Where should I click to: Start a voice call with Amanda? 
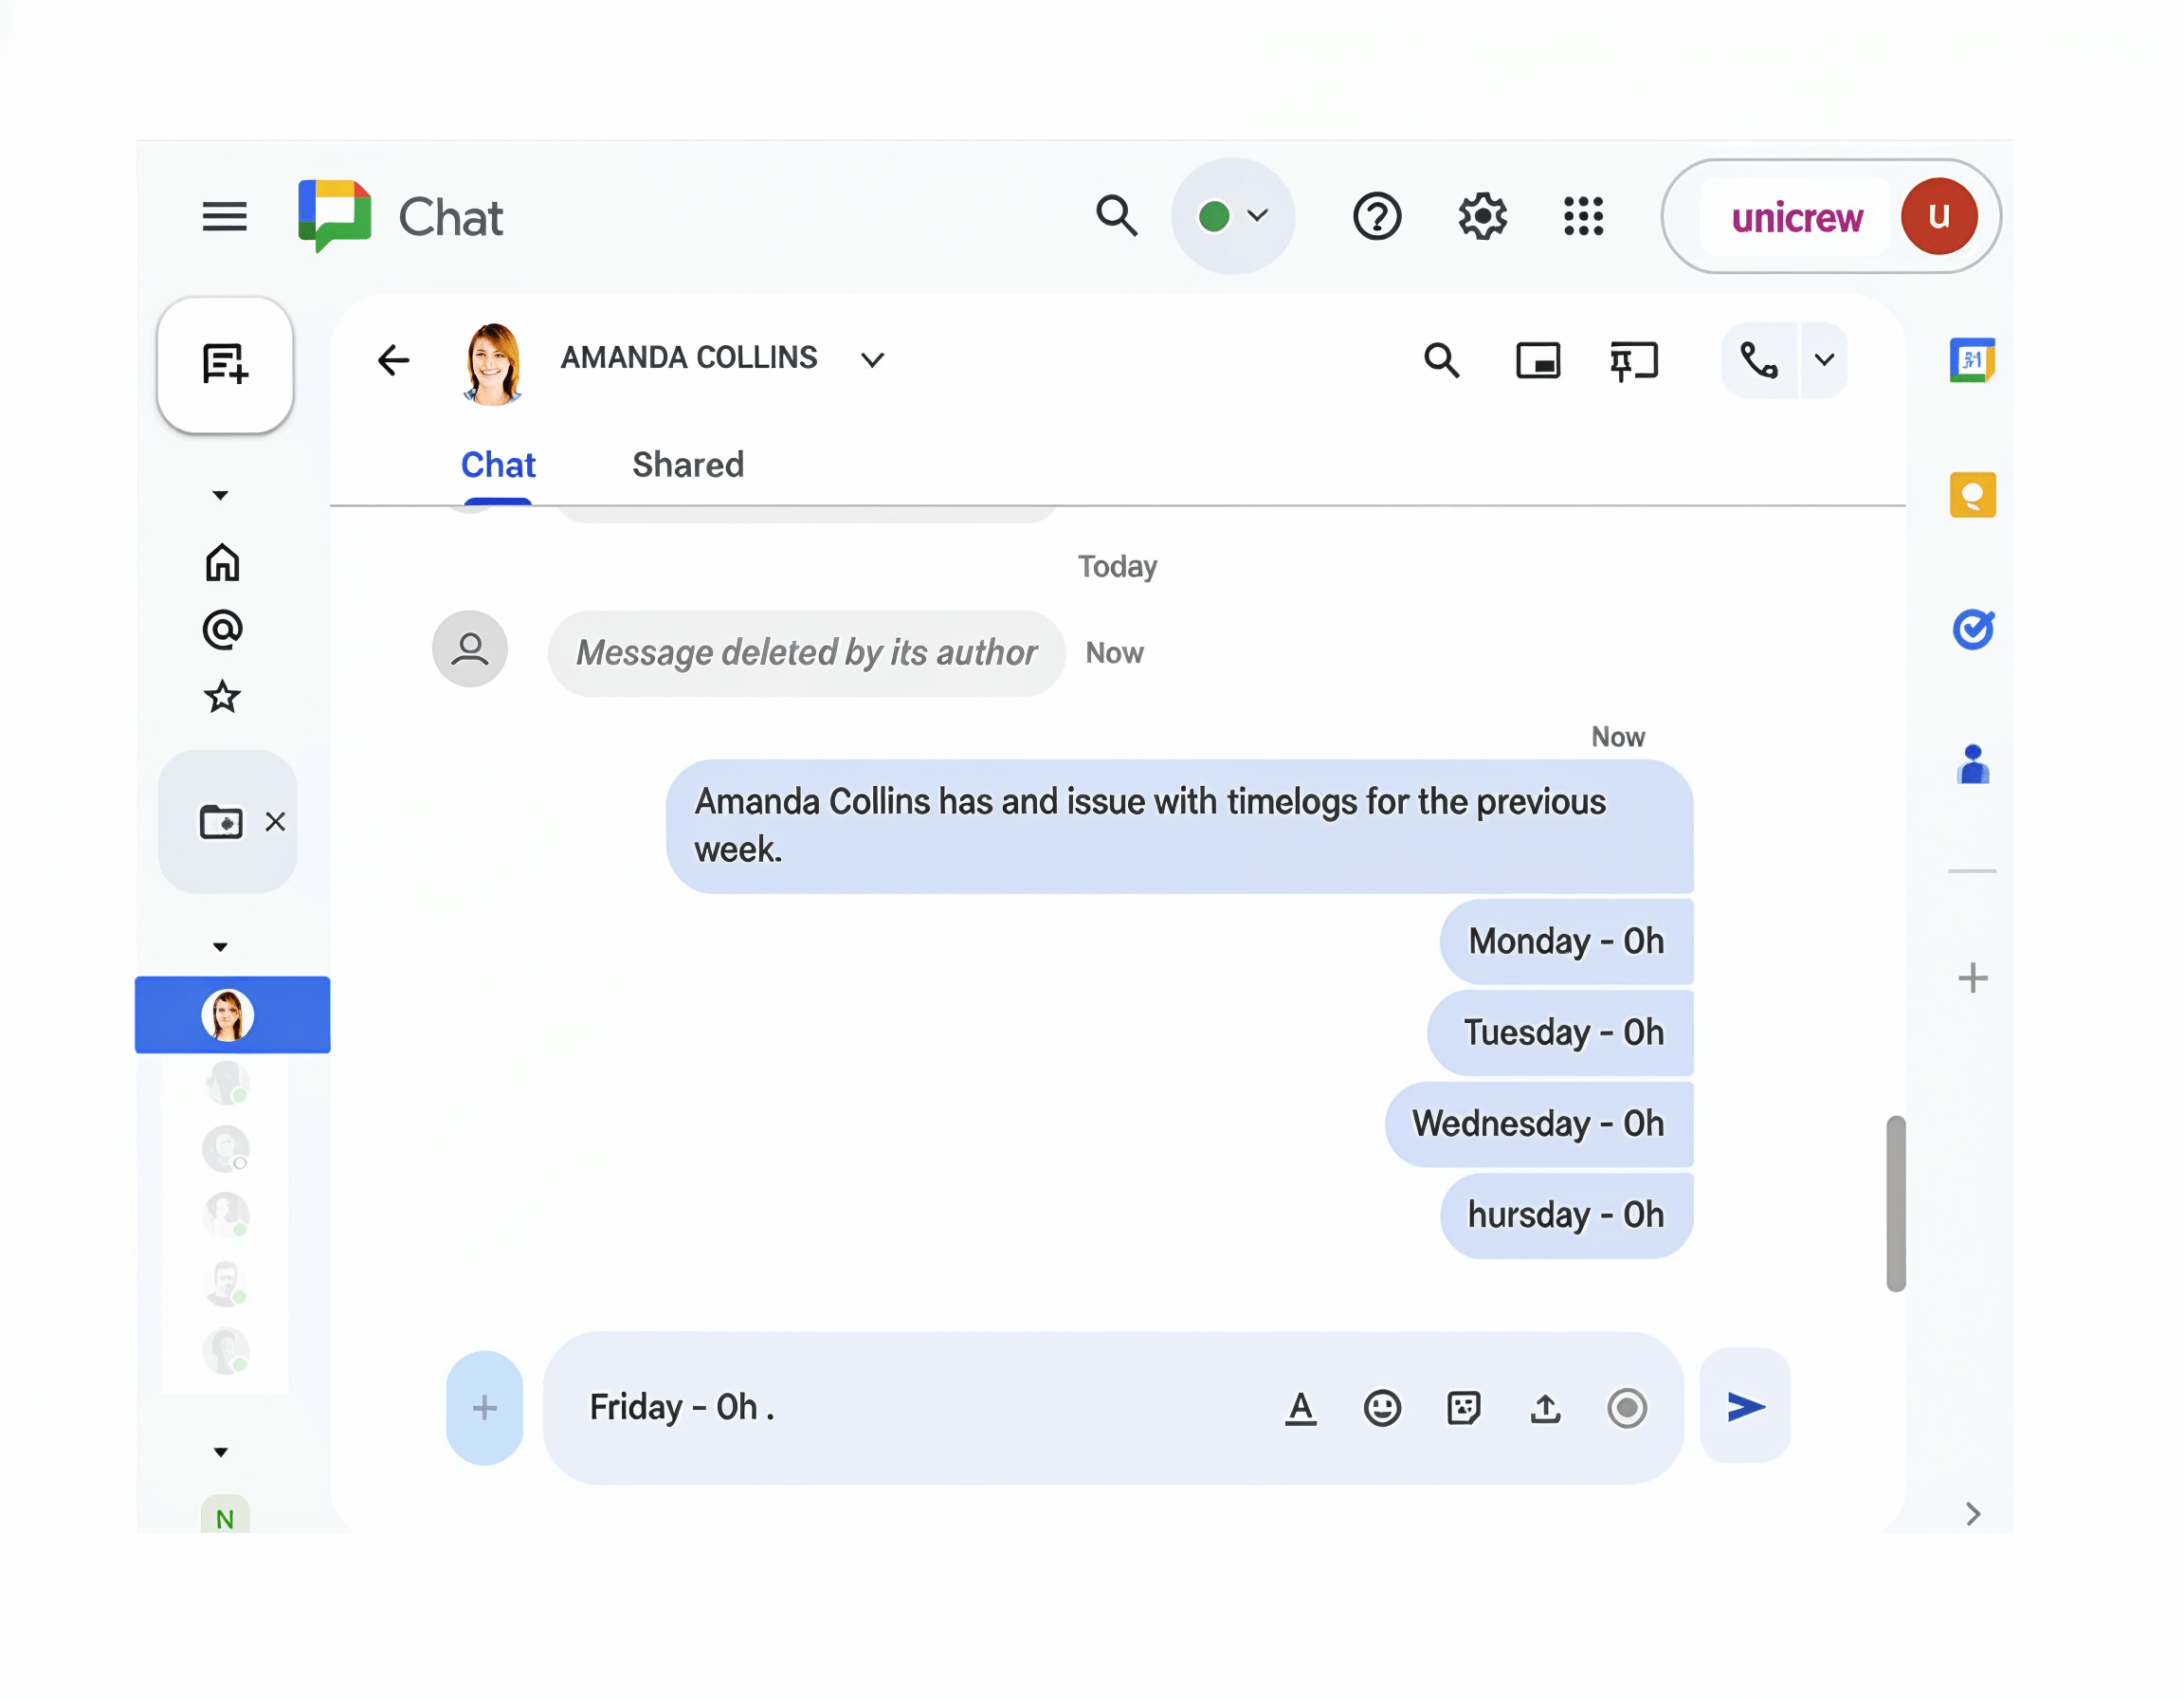(x=1760, y=361)
